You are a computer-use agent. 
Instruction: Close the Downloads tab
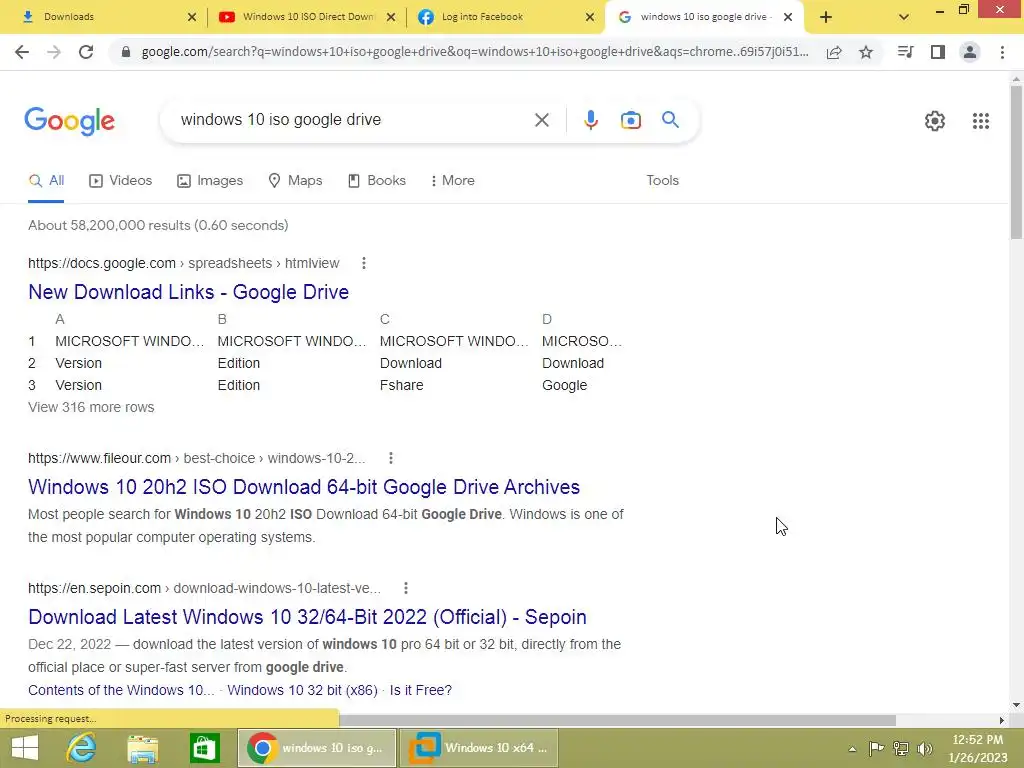click(x=191, y=17)
